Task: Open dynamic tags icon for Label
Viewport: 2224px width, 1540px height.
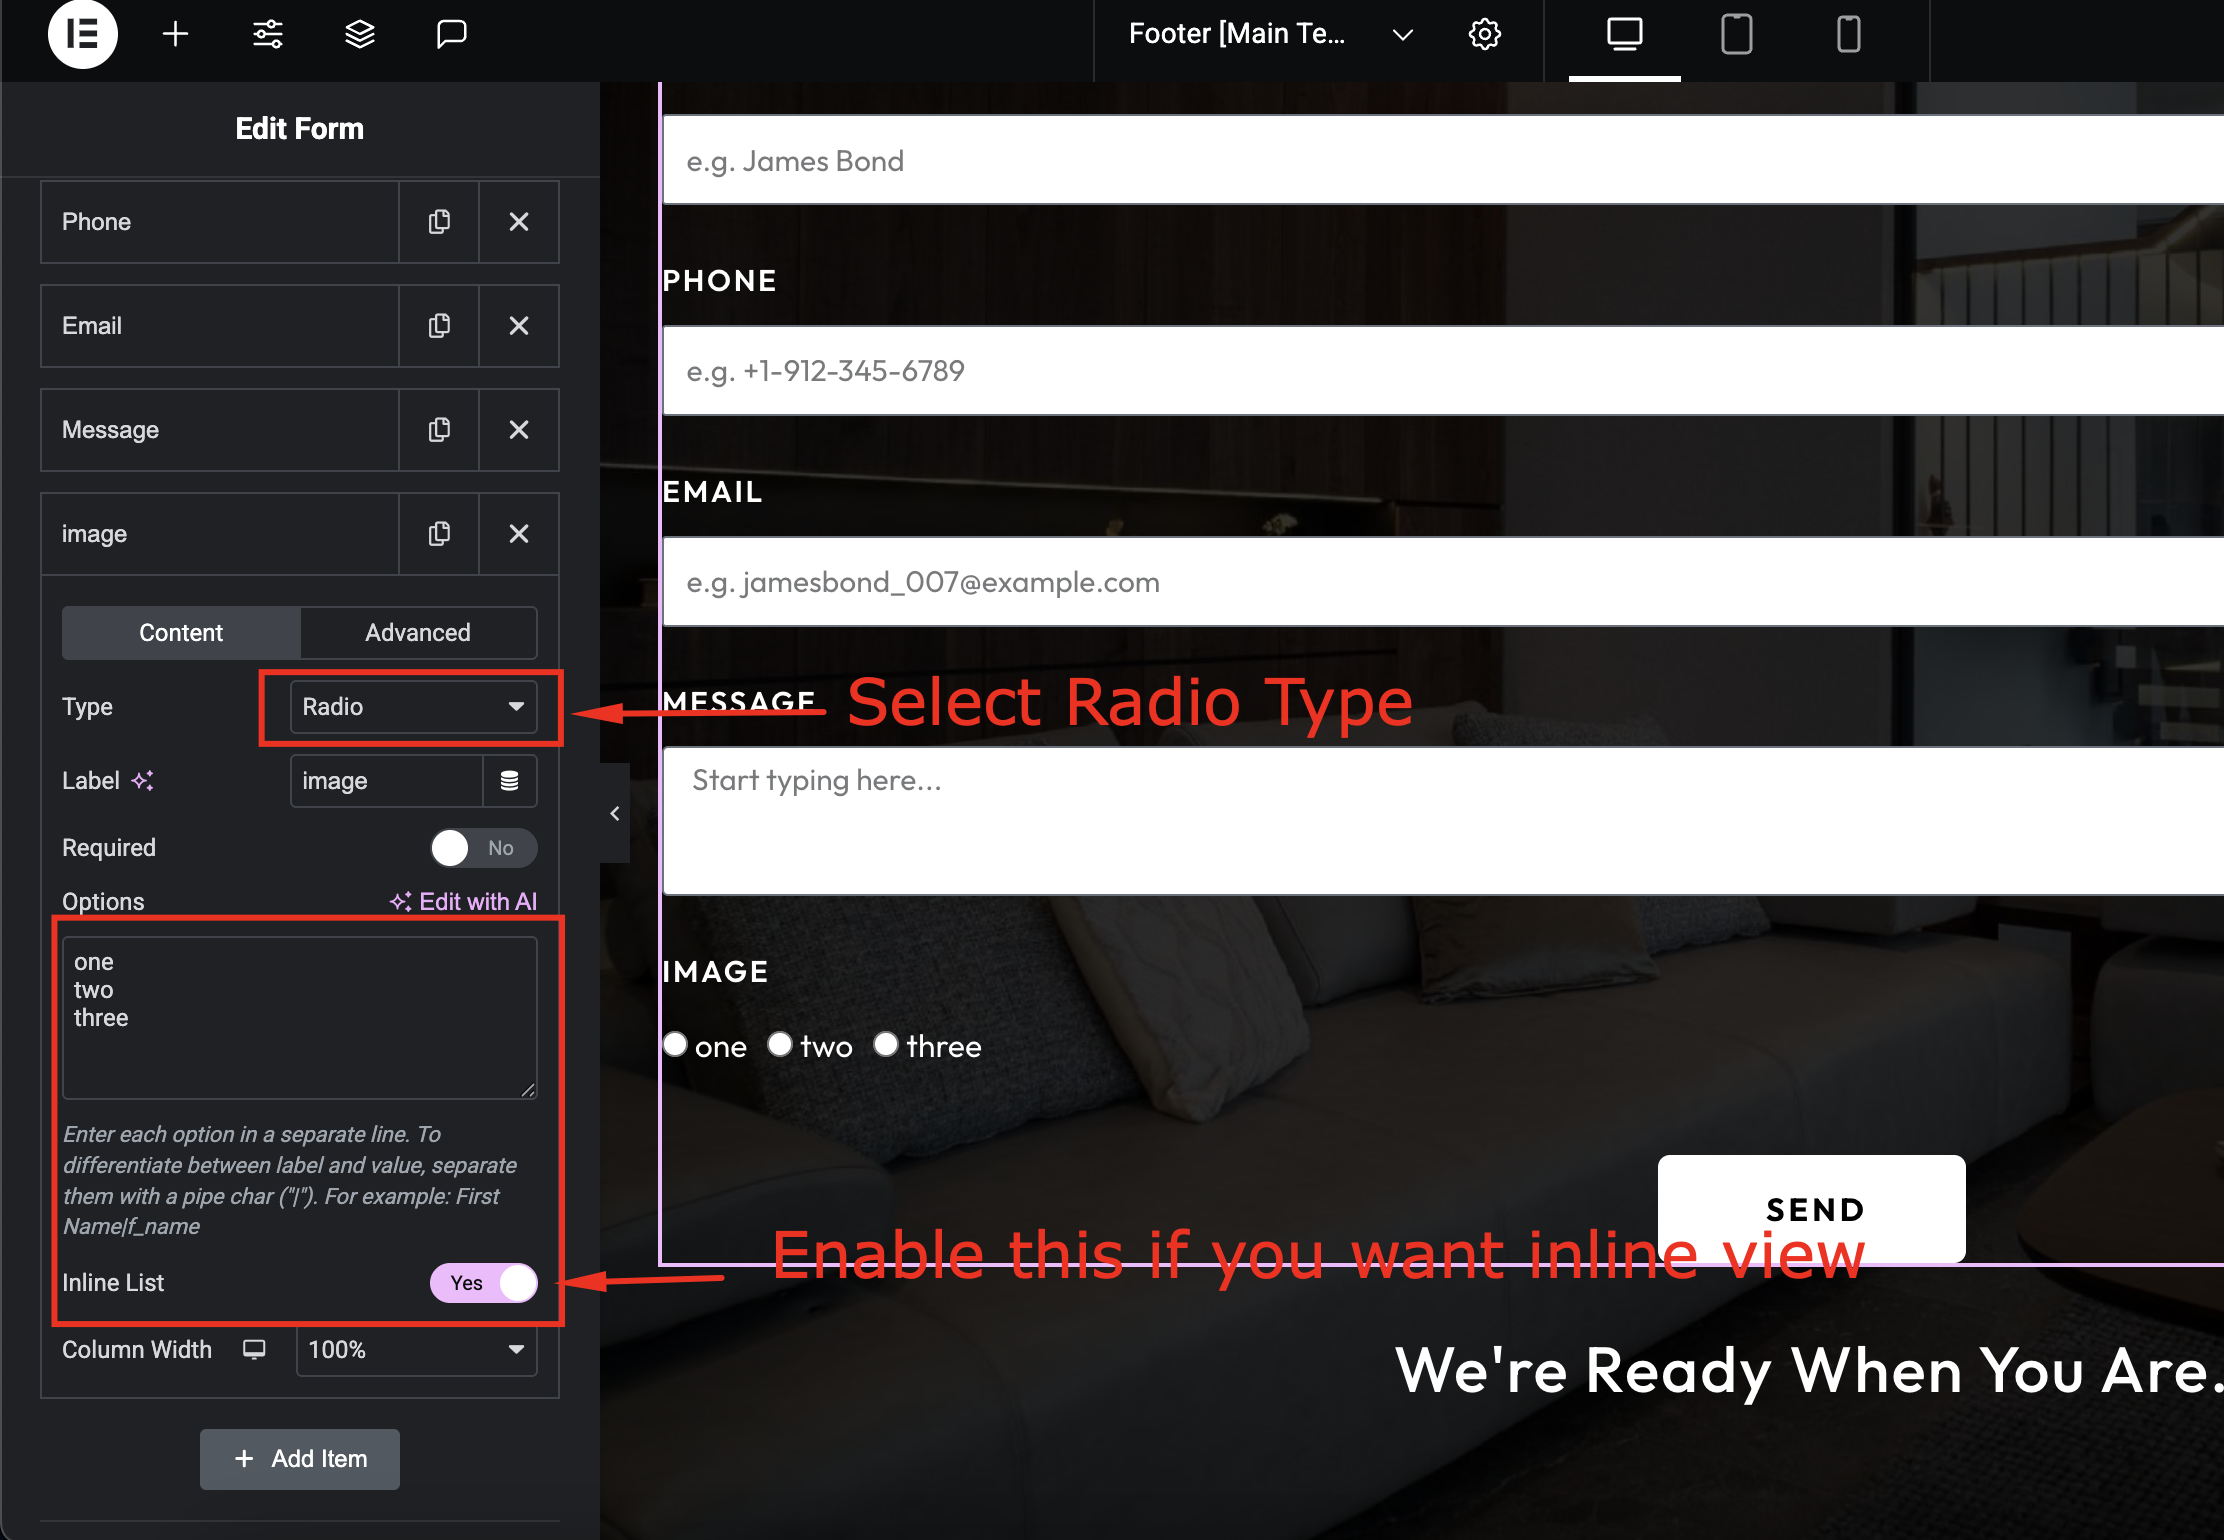Action: tap(509, 781)
